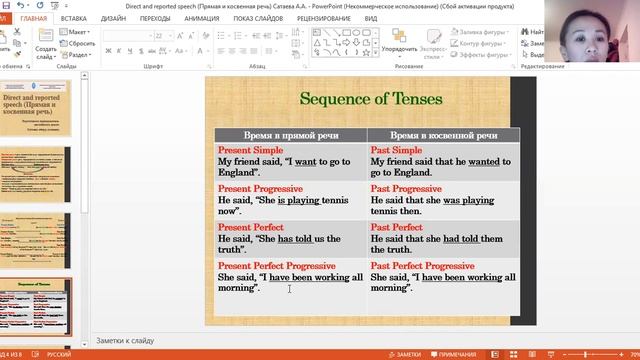Toggle text shadow (S) formatting
Image resolution: width=640 pixels, height=360 pixels.
[141, 51]
